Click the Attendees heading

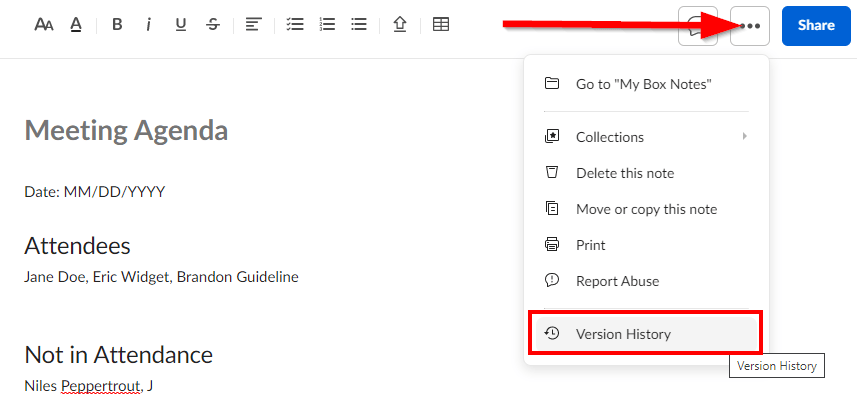click(x=77, y=246)
